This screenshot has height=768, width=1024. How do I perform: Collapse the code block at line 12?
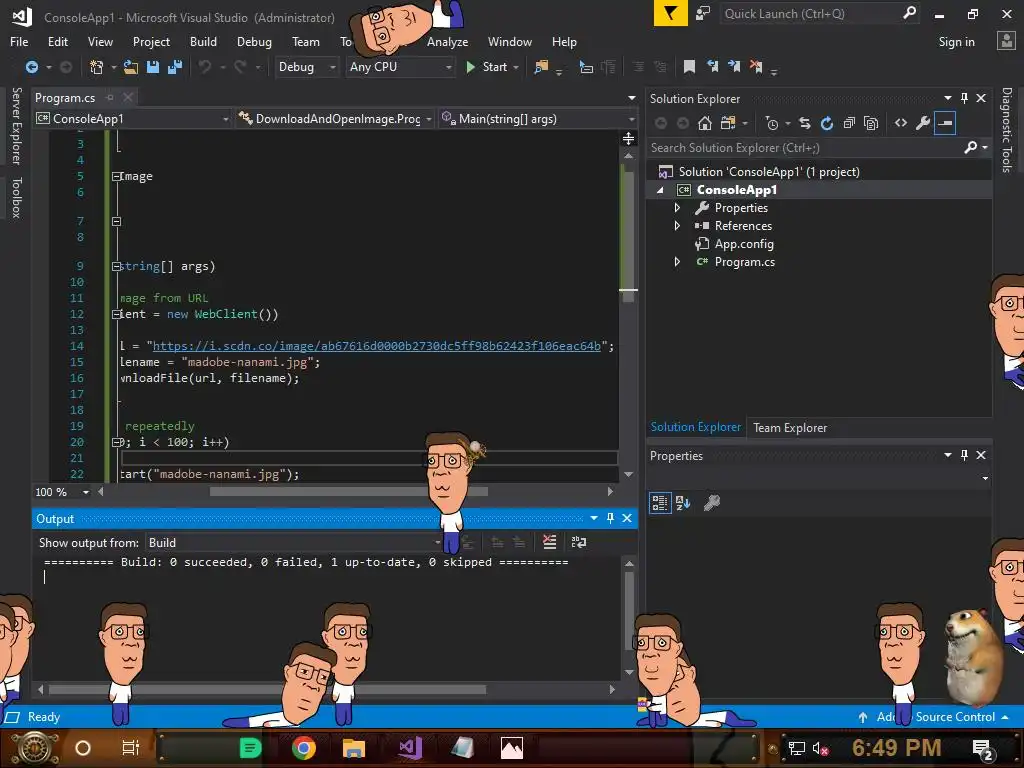point(116,314)
